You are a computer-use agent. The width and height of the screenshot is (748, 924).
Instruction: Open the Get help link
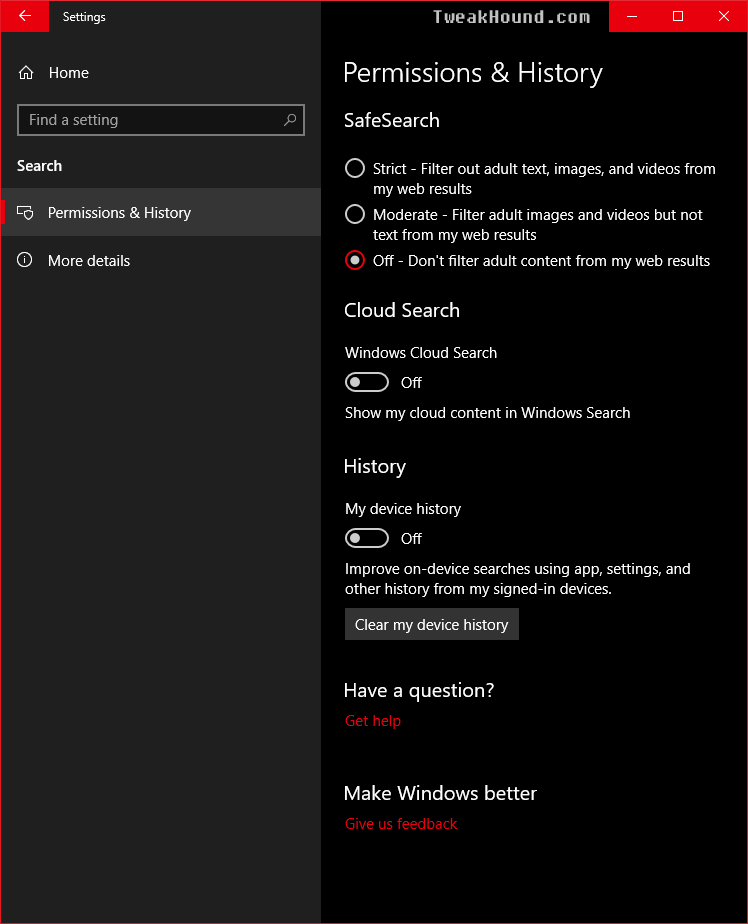click(x=373, y=721)
